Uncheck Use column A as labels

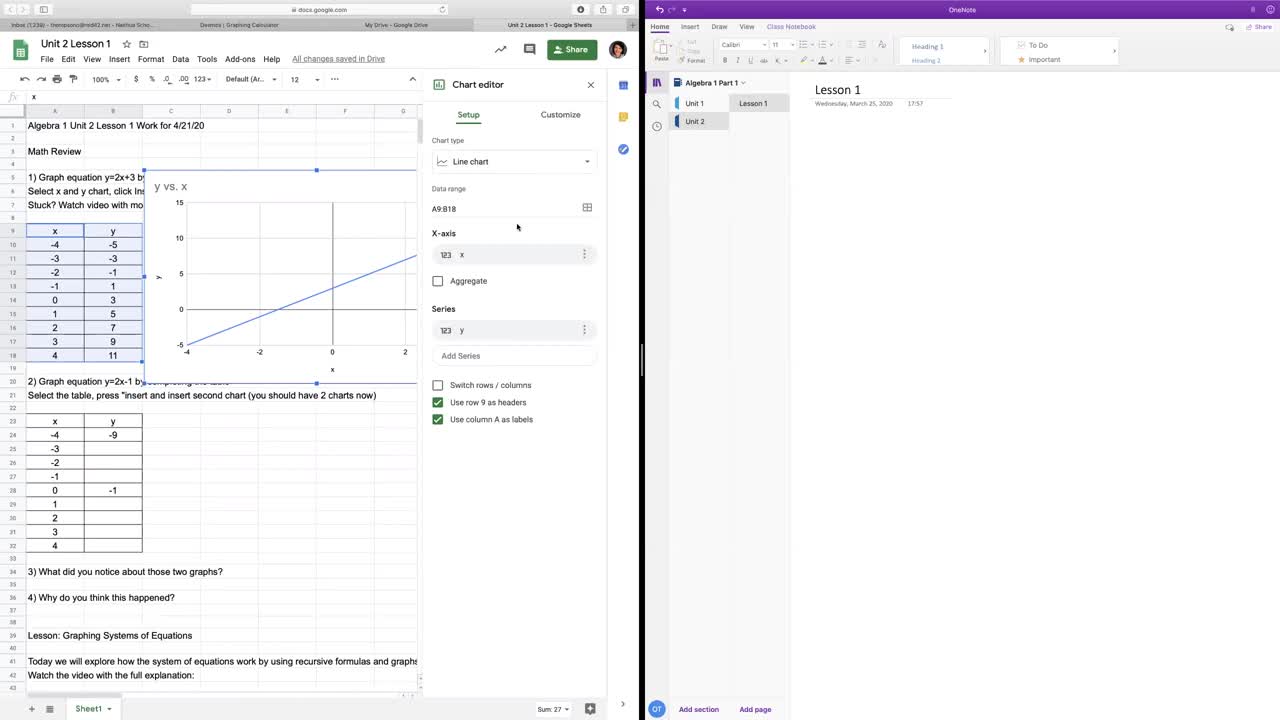click(x=437, y=419)
